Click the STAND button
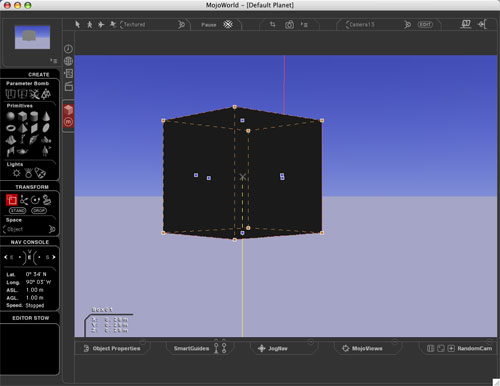The image size is (500, 386). click(18, 211)
